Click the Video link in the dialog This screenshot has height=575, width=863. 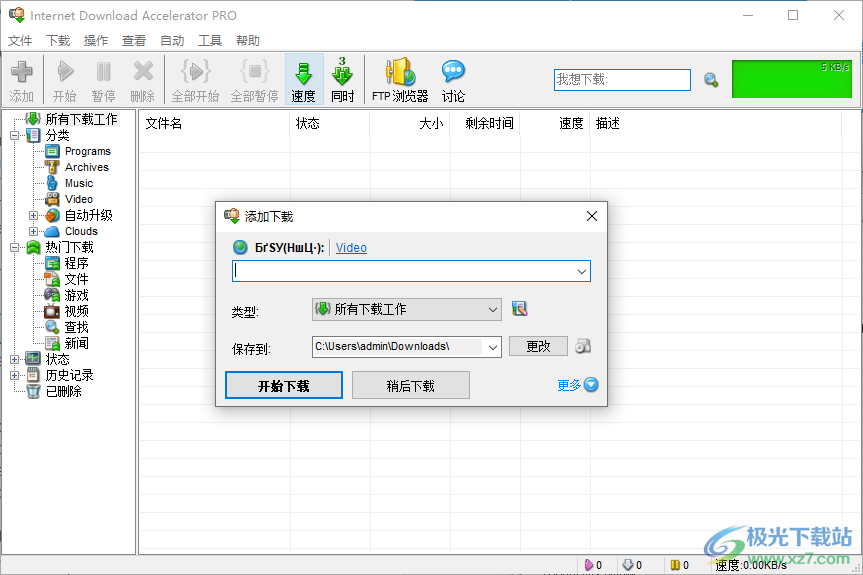(351, 248)
